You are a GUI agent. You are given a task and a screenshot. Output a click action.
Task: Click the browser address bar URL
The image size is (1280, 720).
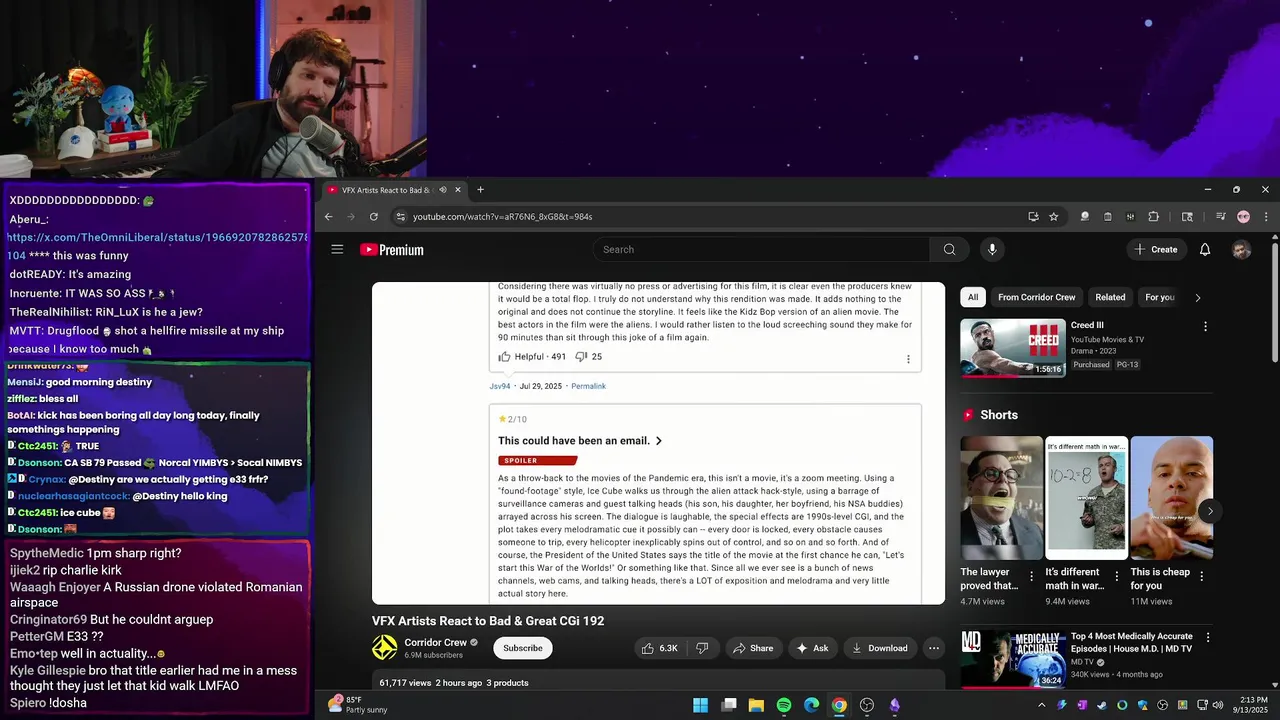pos(502,216)
